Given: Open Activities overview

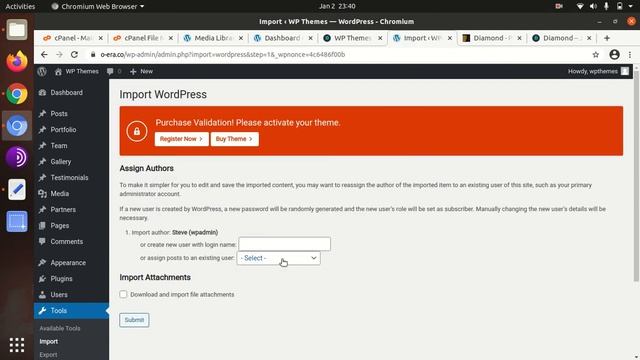Looking at the screenshot, I should tap(20, 6).
